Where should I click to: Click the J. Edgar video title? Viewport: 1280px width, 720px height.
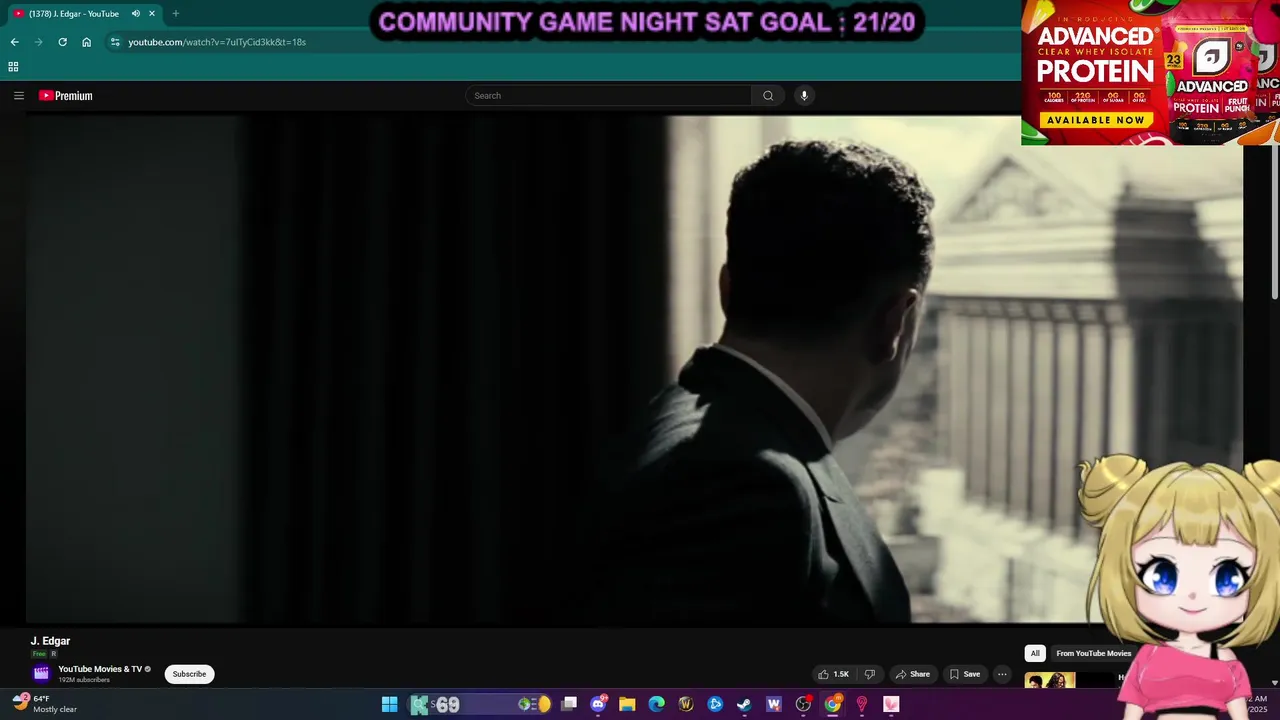point(50,641)
